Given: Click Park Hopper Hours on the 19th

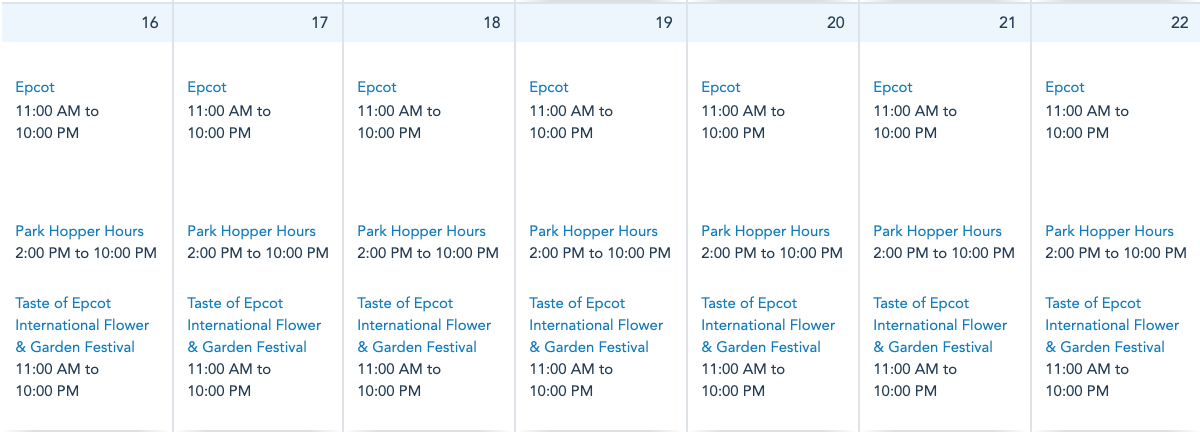Looking at the screenshot, I should point(594,231).
